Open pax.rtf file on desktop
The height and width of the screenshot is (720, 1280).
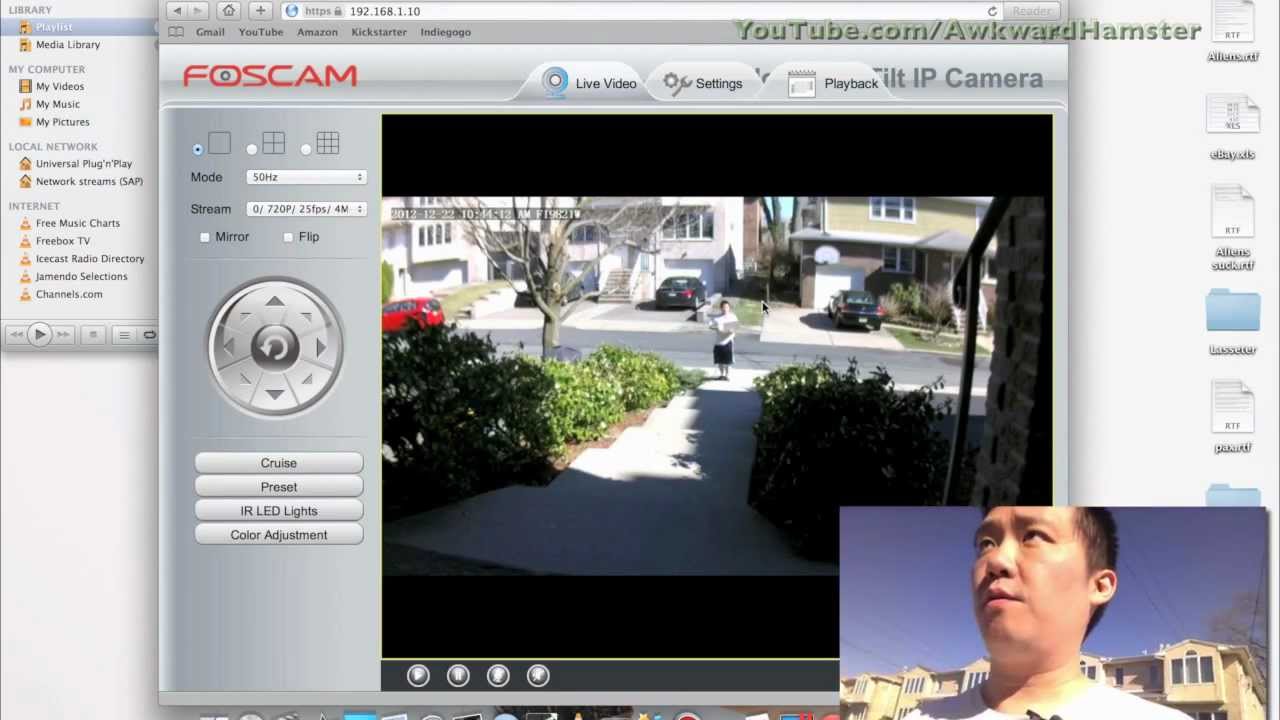point(1232,418)
